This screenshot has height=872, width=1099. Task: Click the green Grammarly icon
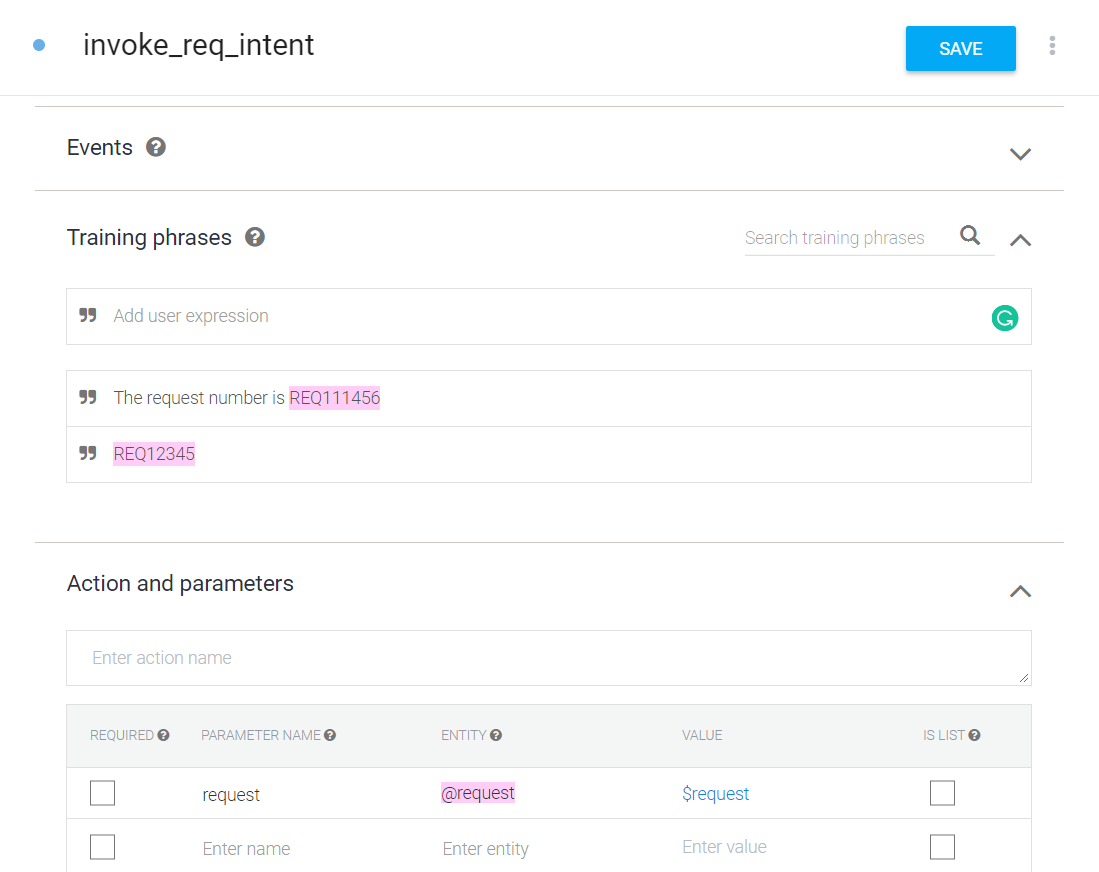tap(1004, 318)
